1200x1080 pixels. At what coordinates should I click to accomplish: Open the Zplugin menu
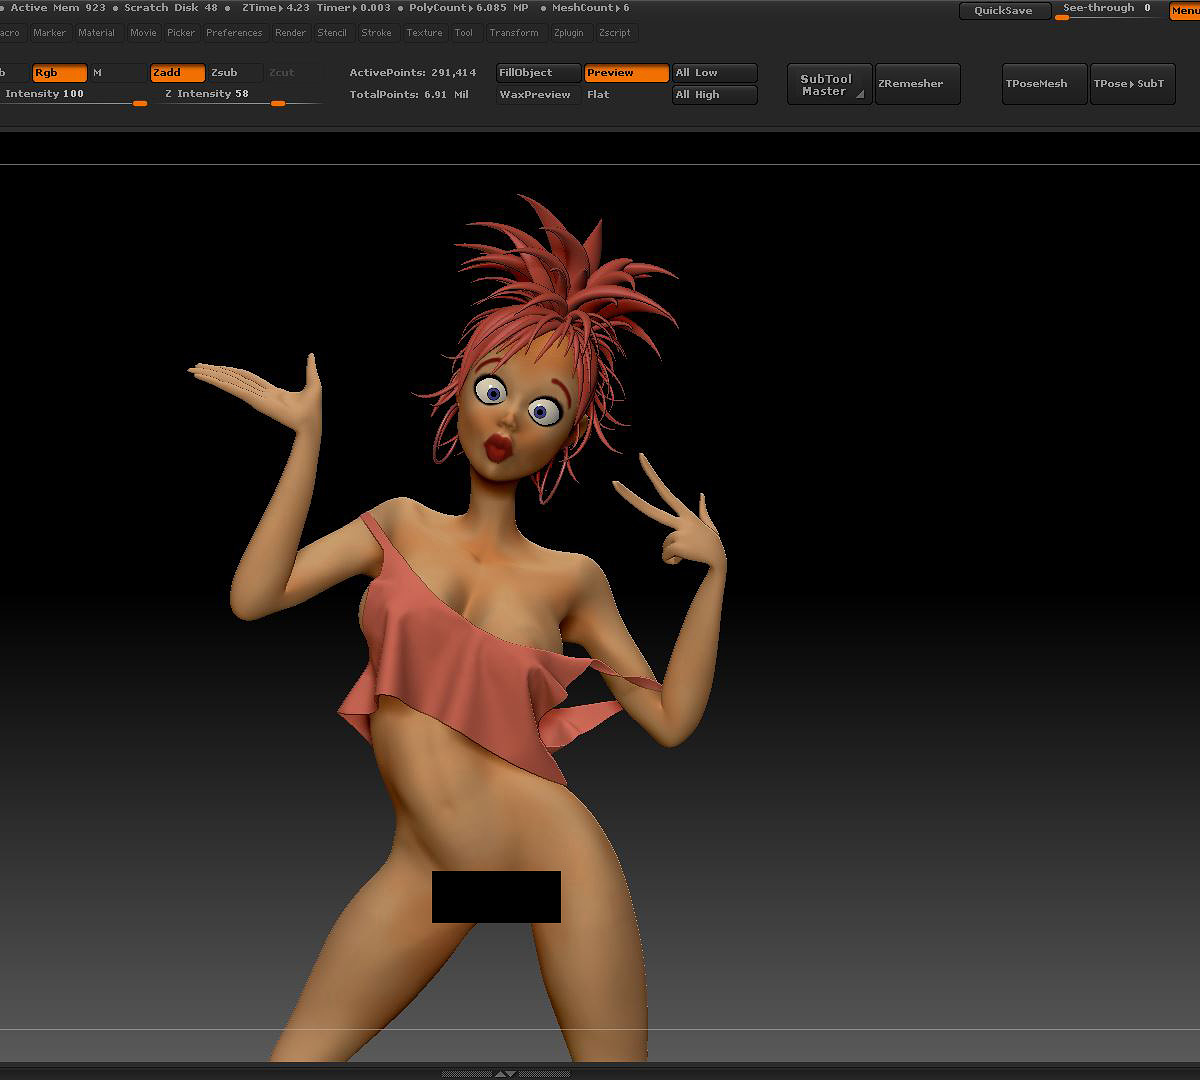(568, 33)
